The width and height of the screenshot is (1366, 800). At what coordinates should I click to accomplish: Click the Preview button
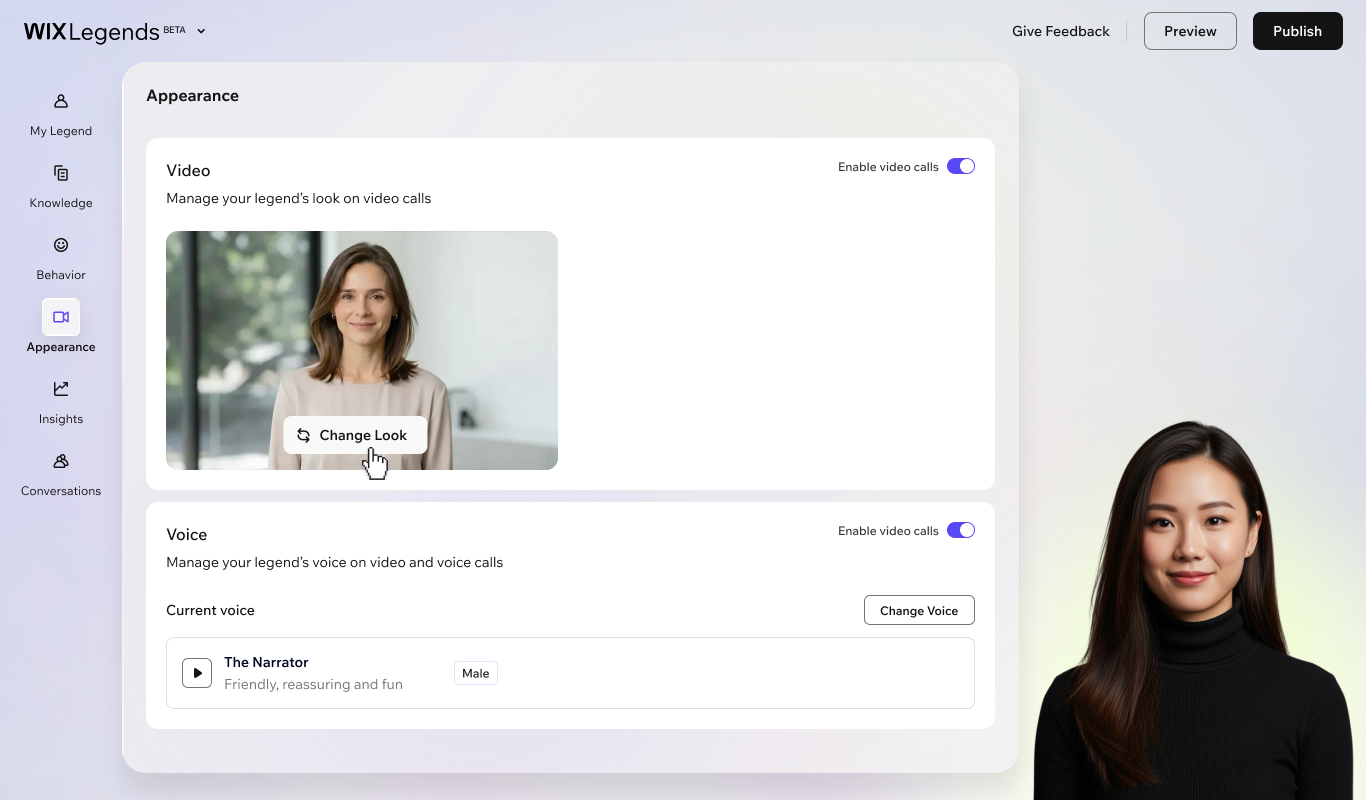coord(1190,31)
